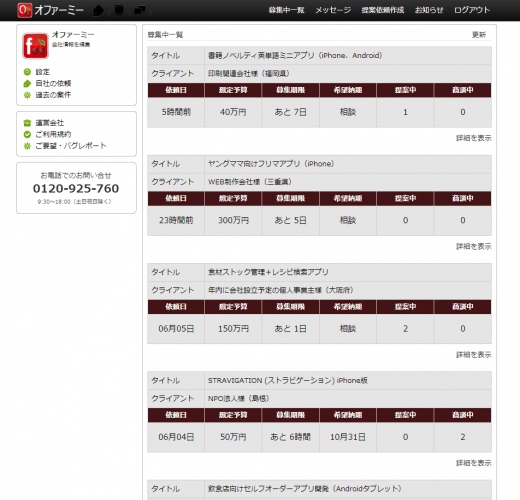Click the green tag icon beside 自社の依頼

click(x=27, y=83)
